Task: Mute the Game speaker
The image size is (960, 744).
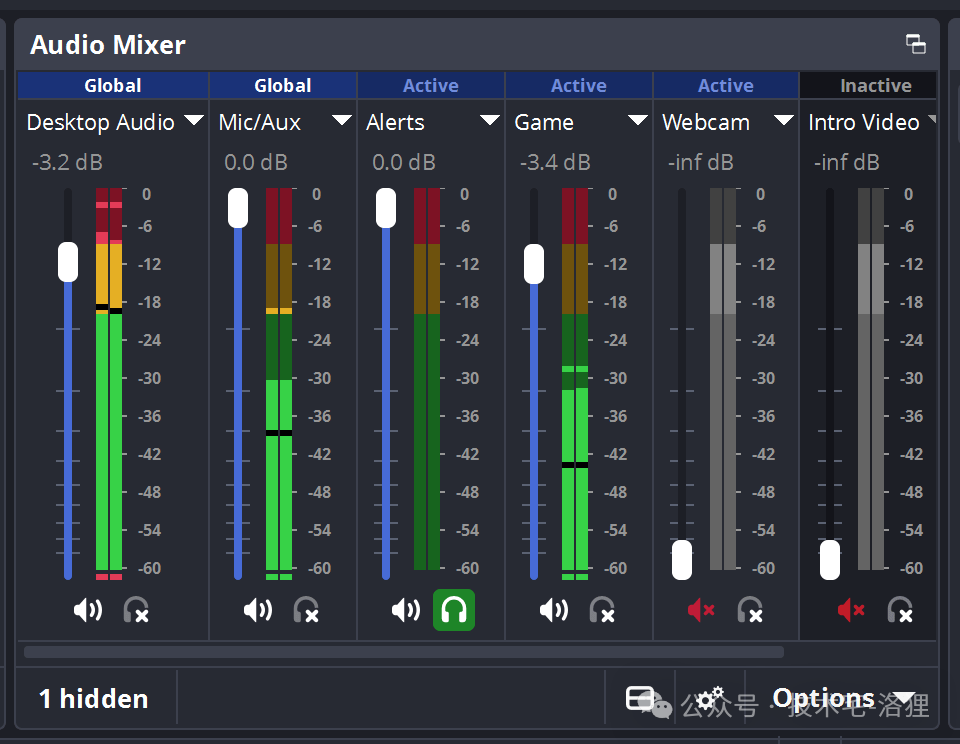Action: coord(554,610)
